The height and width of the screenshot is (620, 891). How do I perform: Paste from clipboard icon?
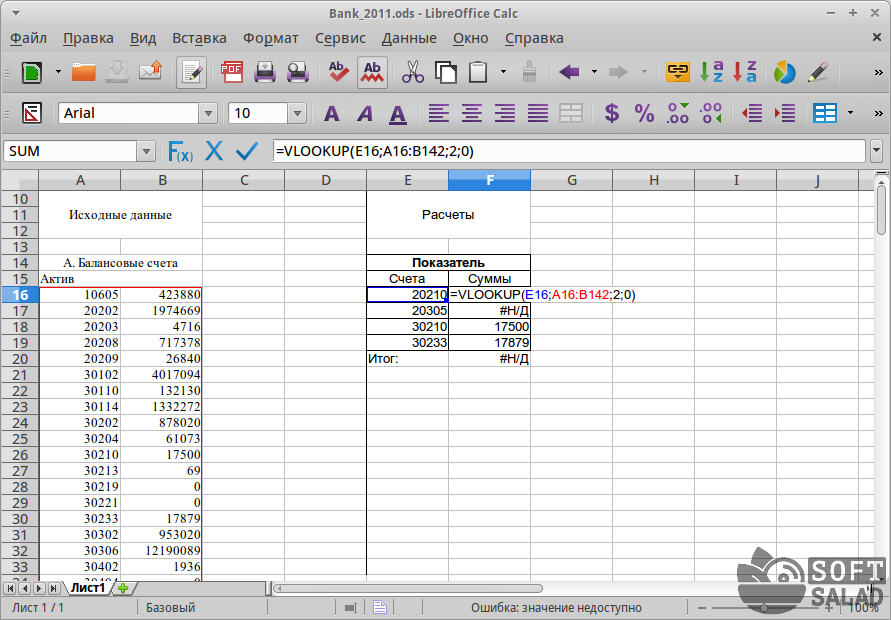point(478,73)
